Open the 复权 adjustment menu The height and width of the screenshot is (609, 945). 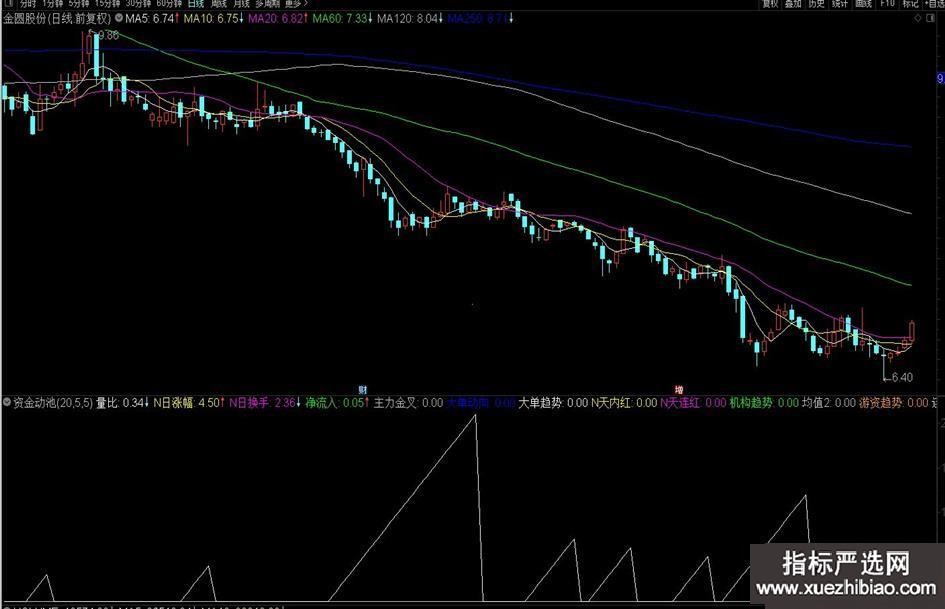pyautogui.click(x=770, y=3)
